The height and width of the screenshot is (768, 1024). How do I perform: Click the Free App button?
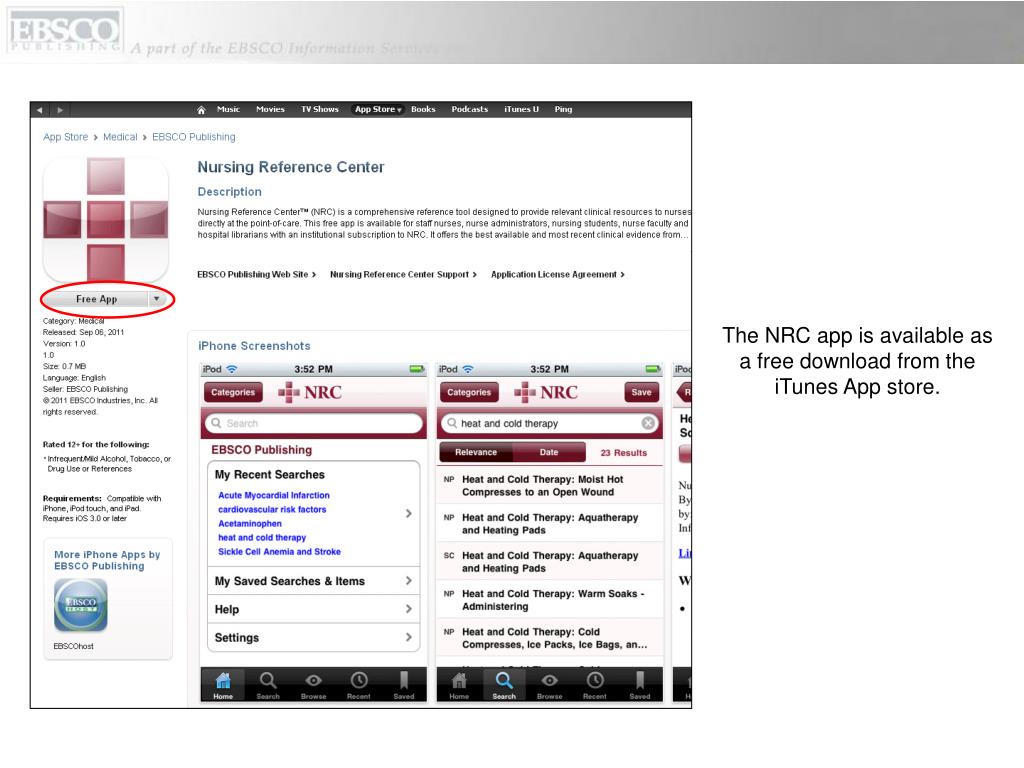(97, 299)
